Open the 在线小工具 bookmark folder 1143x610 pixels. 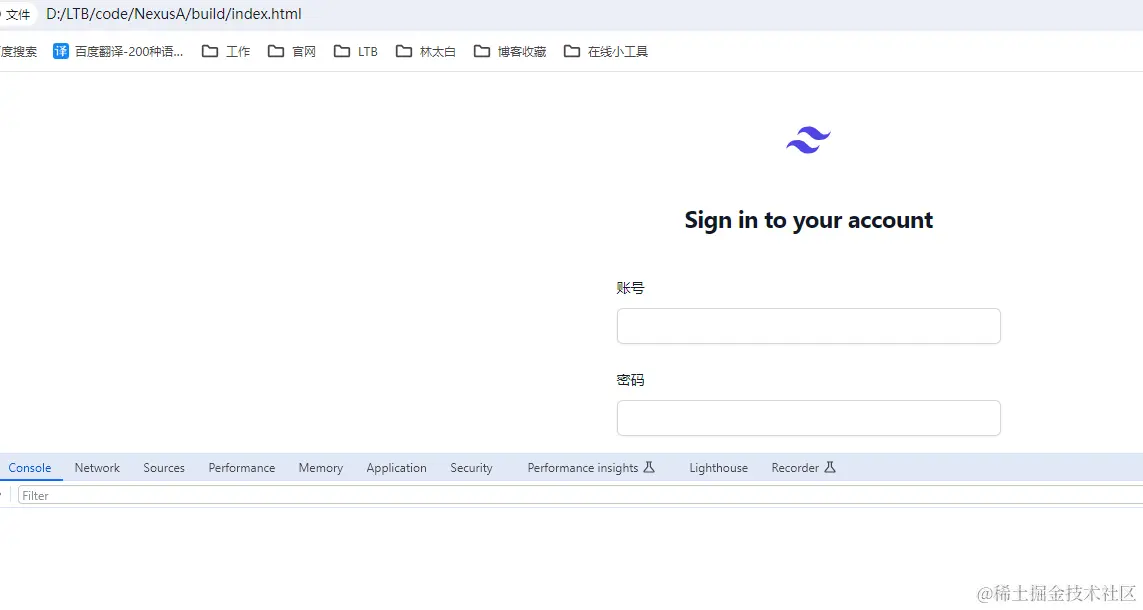606,51
